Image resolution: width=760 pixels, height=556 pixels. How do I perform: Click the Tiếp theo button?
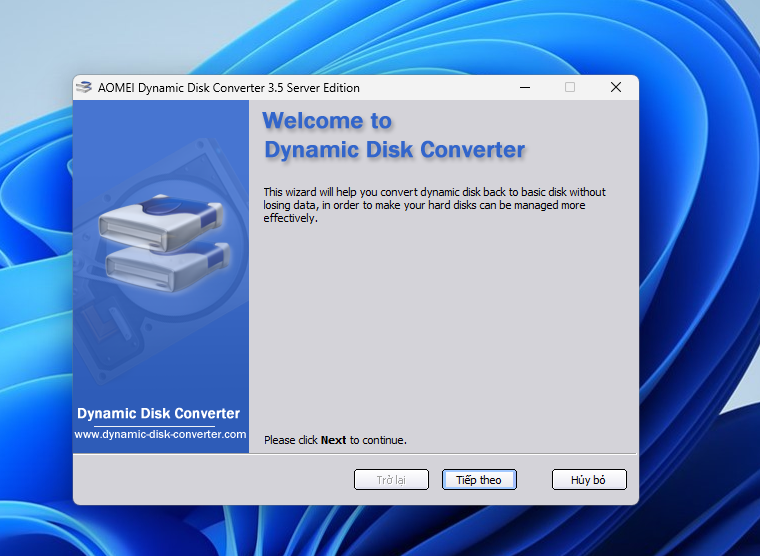(x=479, y=479)
